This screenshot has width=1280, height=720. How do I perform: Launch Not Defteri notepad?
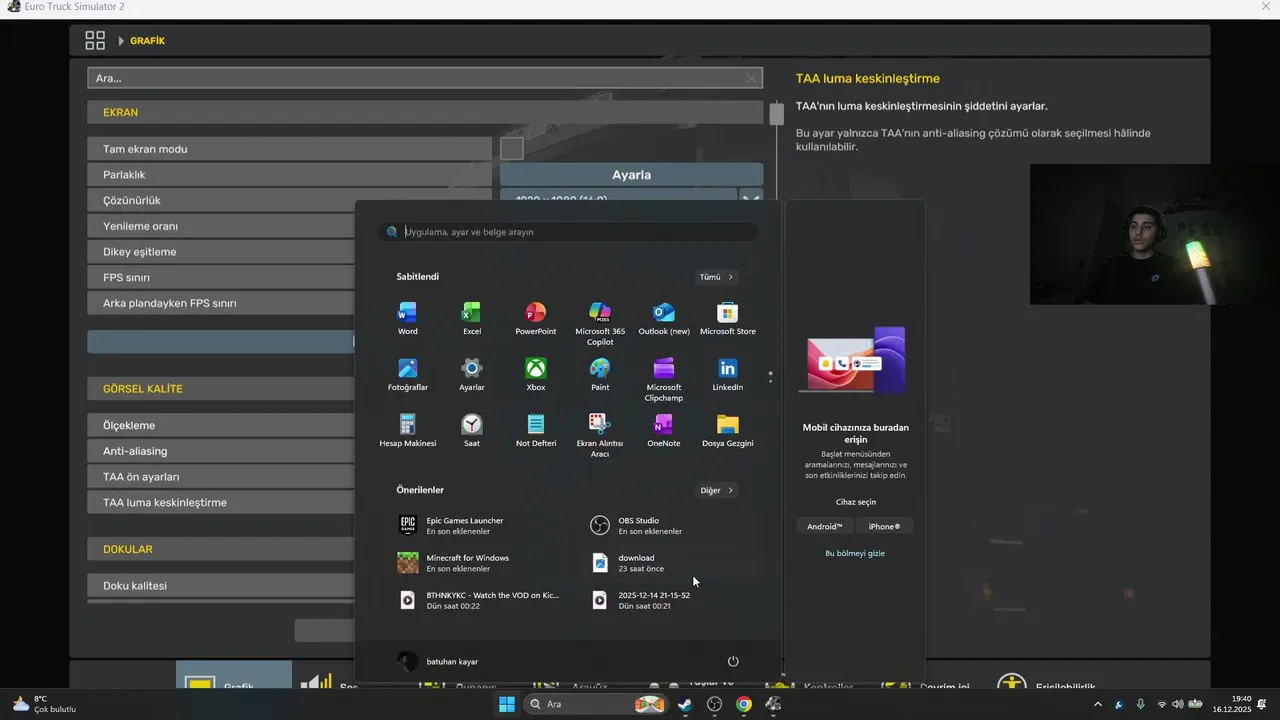(535, 430)
